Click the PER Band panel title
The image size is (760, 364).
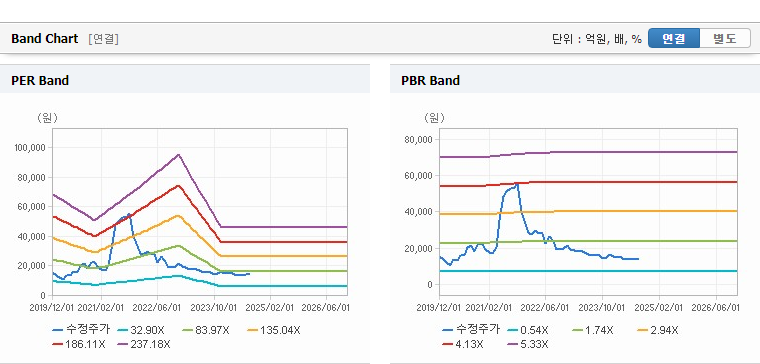[40, 80]
